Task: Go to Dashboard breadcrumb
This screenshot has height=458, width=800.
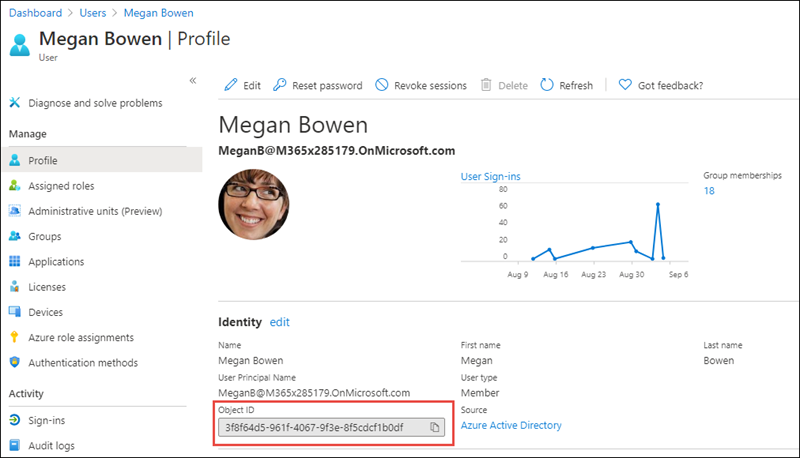Action: point(35,13)
